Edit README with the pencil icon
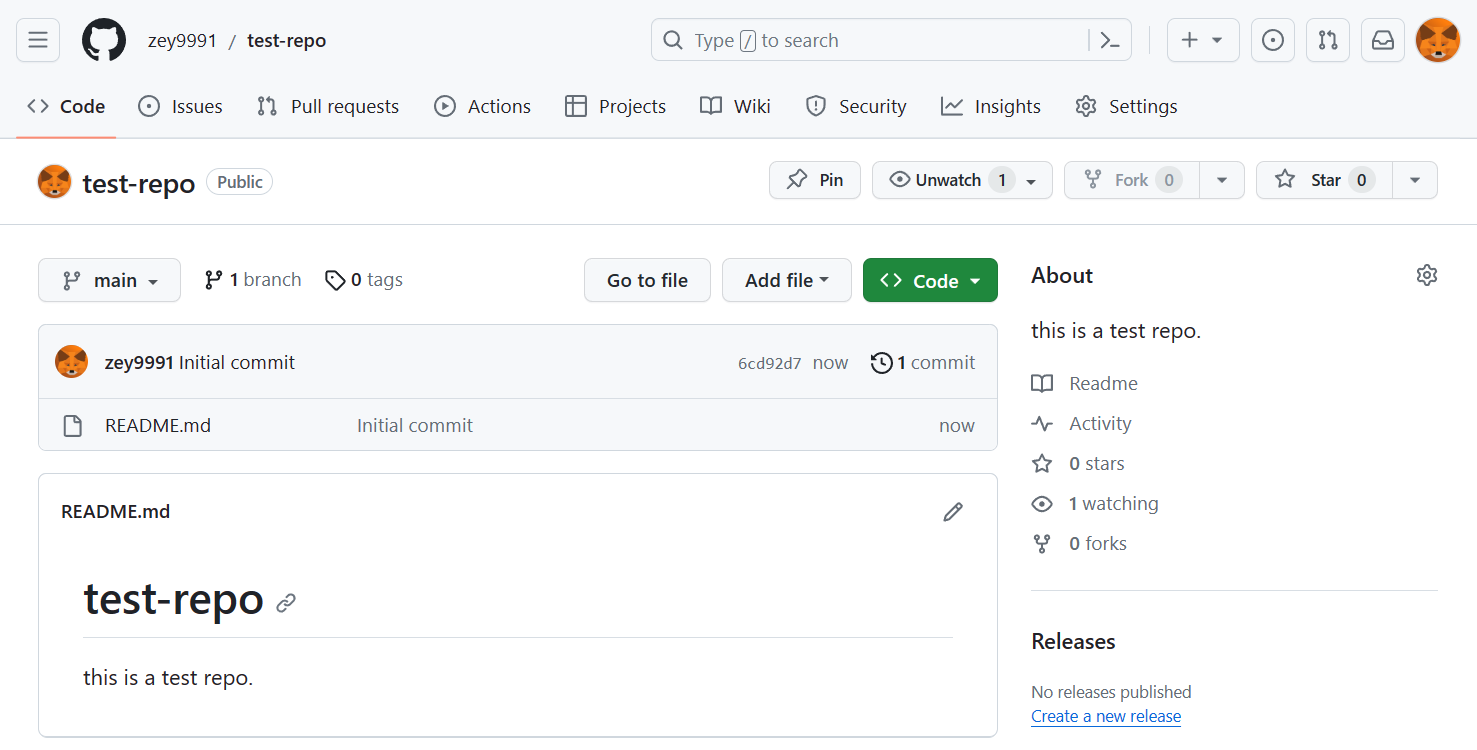This screenshot has width=1477, height=750. point(953,512)
